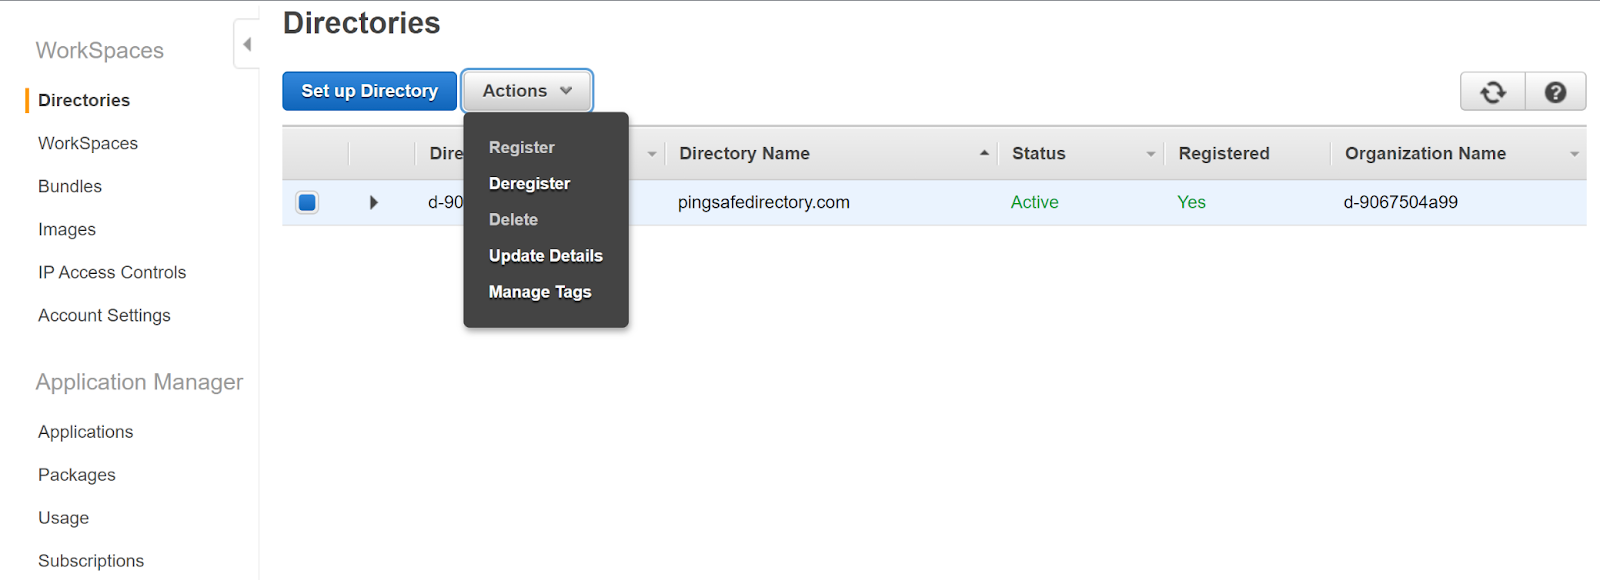Image resolution: width=1600 pixels, height=580 pixels.
Task: Open Account Settings page
Action: pos(104,315)
